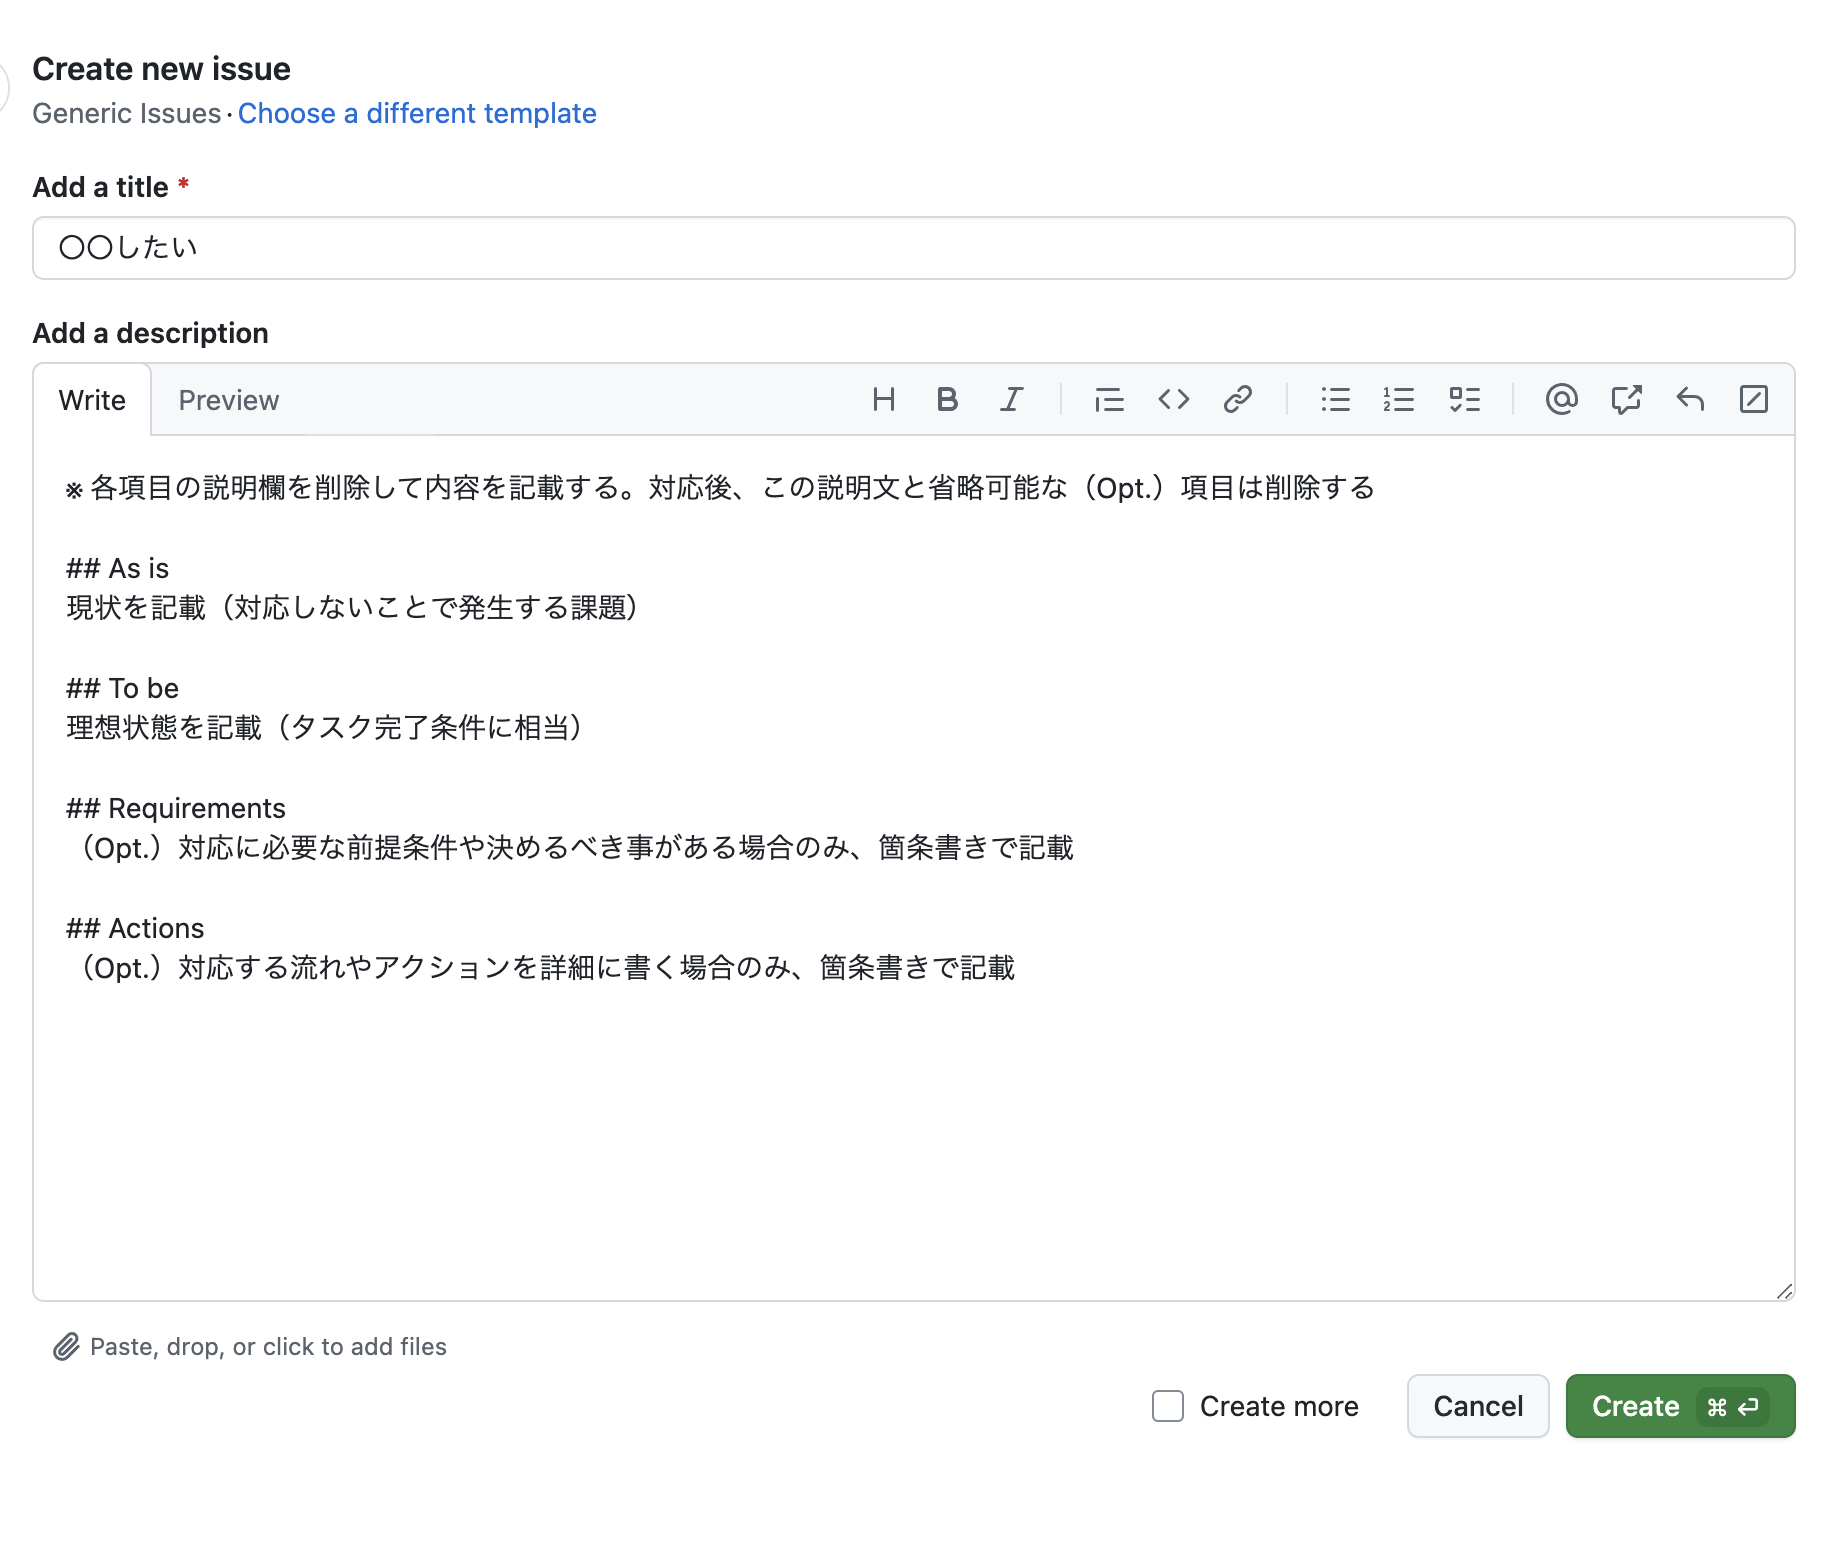
Task: Insert a quote block
Action: point(1109,400)
